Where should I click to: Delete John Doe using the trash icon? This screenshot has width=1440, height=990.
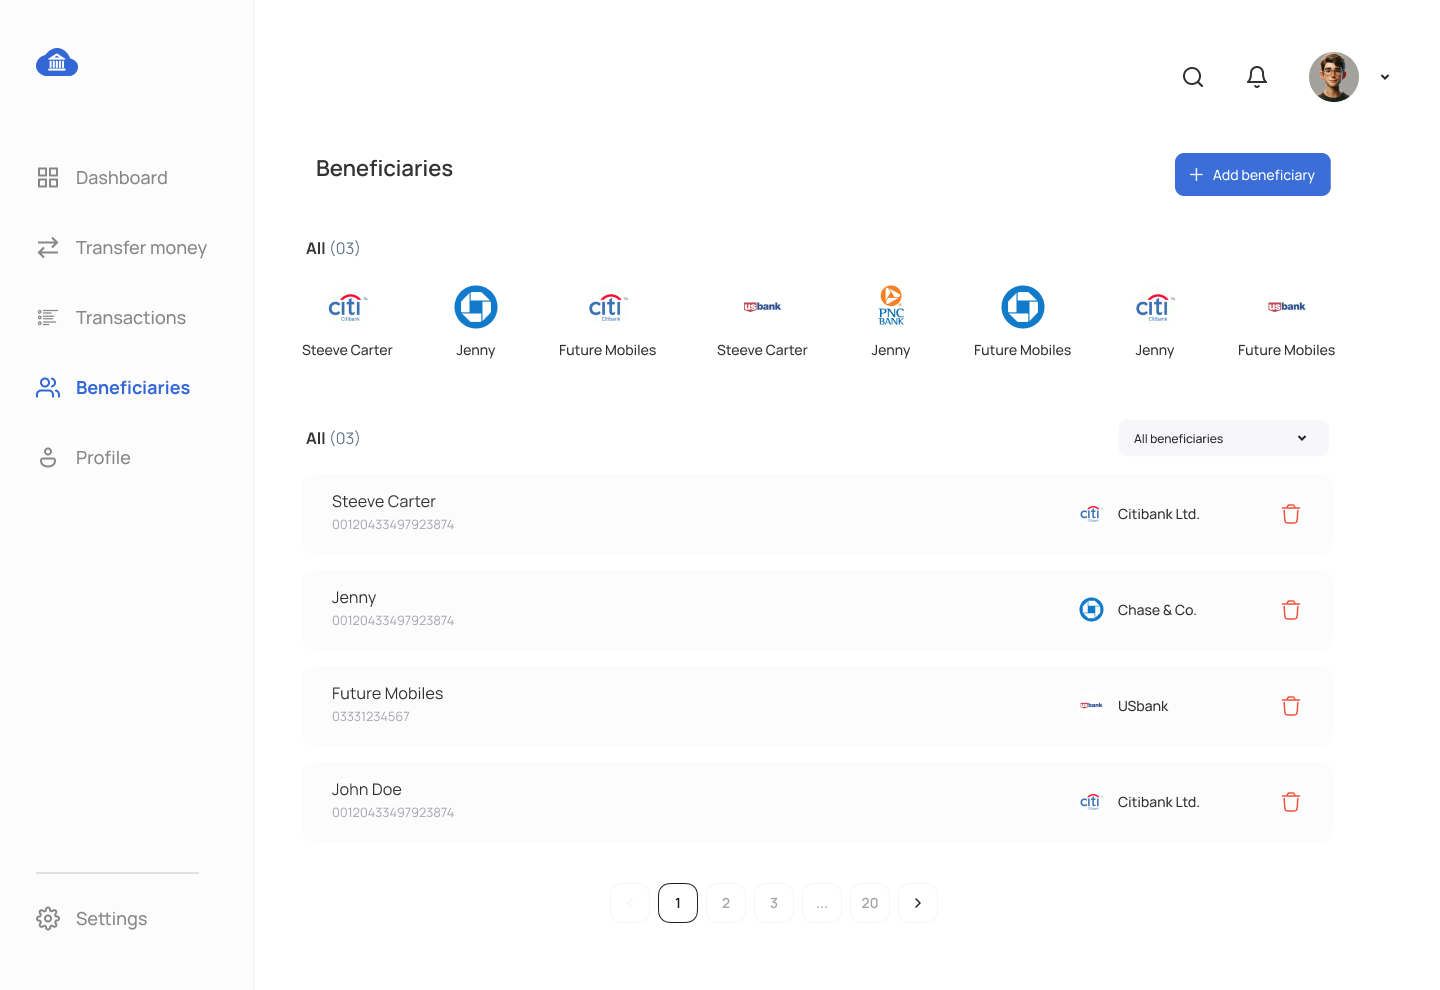point(1291,802)
